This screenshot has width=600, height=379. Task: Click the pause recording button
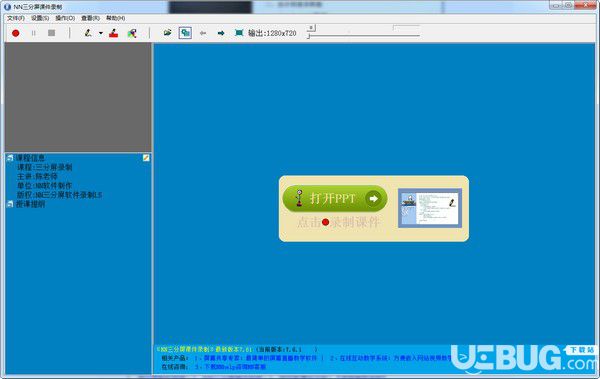point(34,33)
